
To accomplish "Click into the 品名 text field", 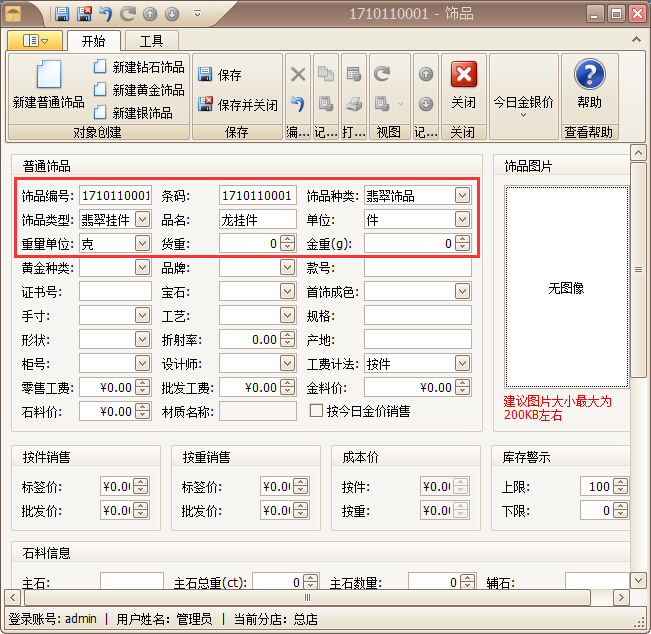I will tap(258, 219).
